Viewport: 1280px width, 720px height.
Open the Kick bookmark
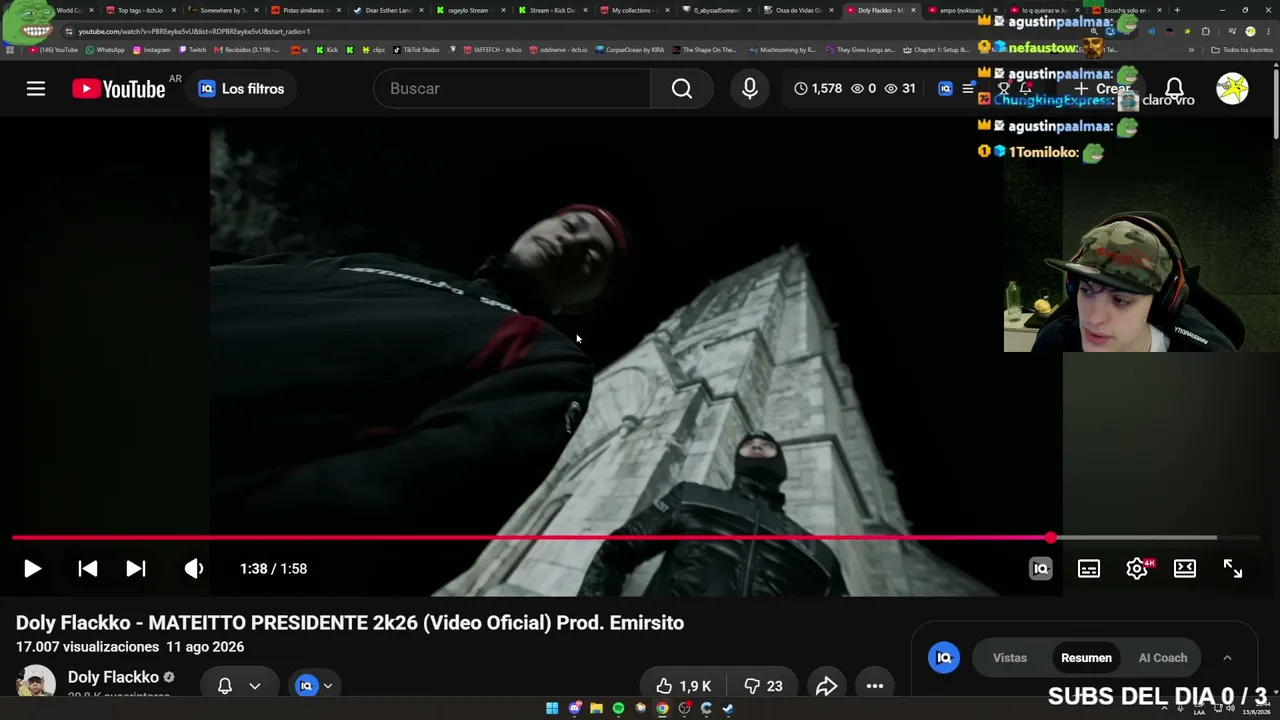[x=327, y=49]
